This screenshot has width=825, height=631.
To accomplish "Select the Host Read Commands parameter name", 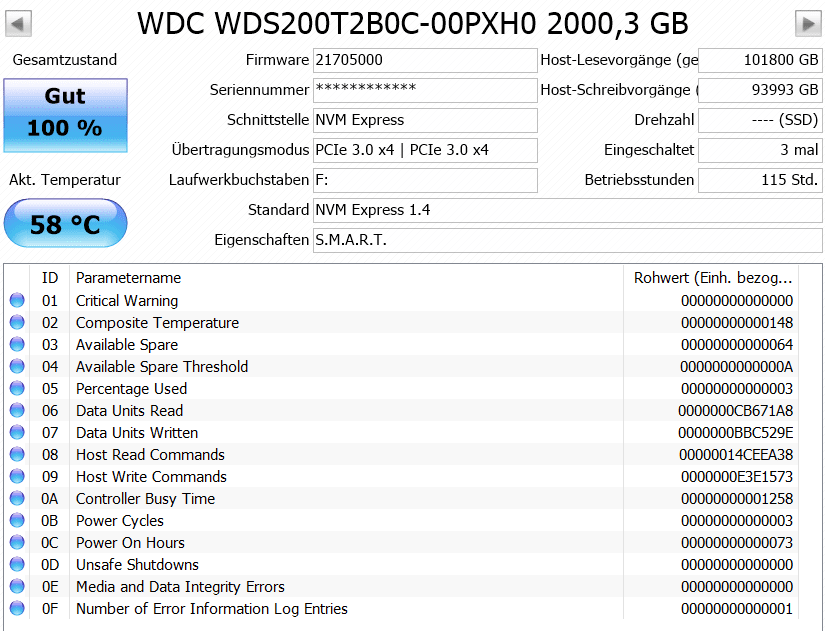I will click(150, 455).
